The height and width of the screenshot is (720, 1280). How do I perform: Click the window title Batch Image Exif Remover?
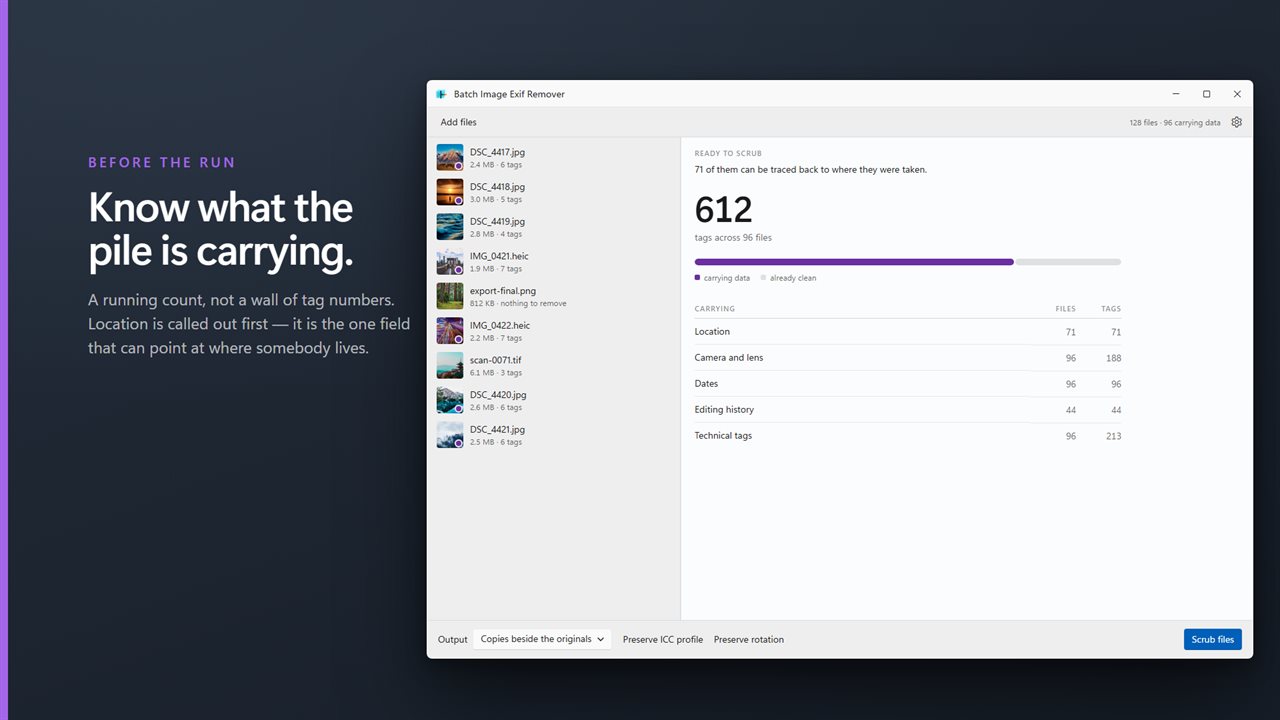pos(509,94)
